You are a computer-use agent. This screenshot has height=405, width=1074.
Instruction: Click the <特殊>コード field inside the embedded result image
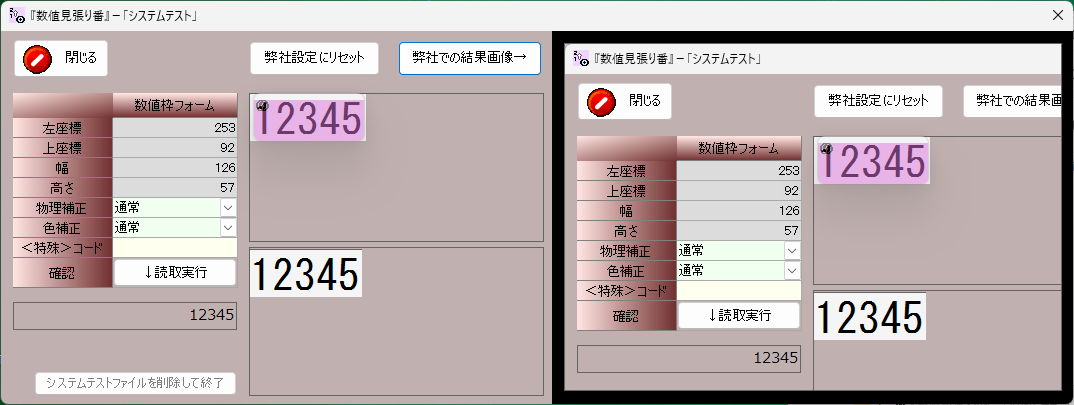click(738, 291)
